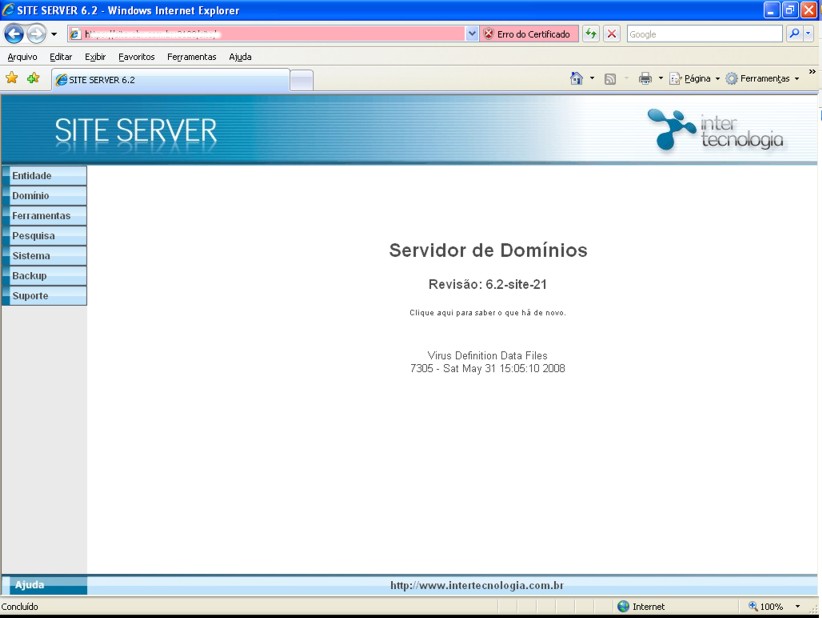This screenshot has height=618, width=822.
Task: Open a new blank tab
Action: pos(301,80)
